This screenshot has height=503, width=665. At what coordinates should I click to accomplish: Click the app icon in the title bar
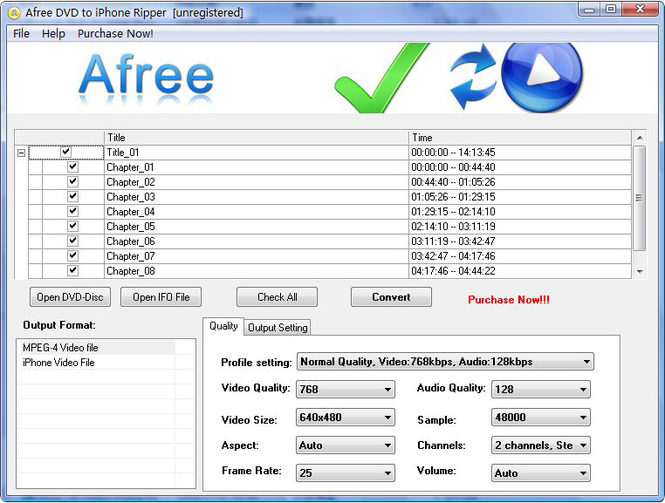(x=14, y=13)
